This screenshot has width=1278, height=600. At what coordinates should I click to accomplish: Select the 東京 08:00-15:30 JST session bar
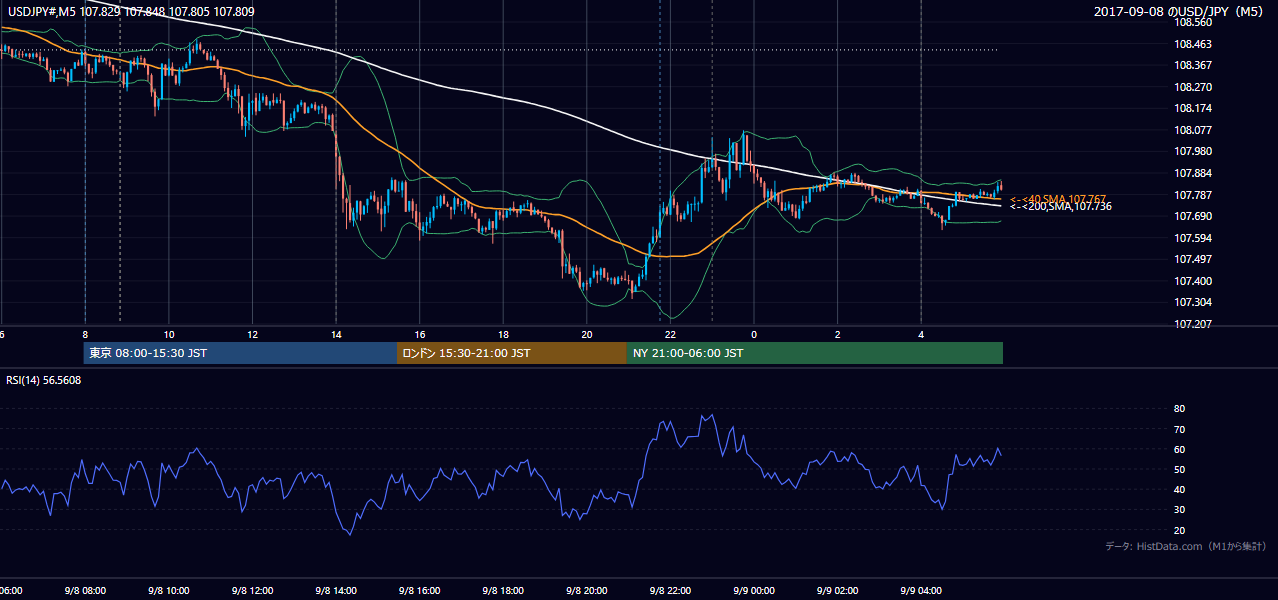(x=240, y=353)
